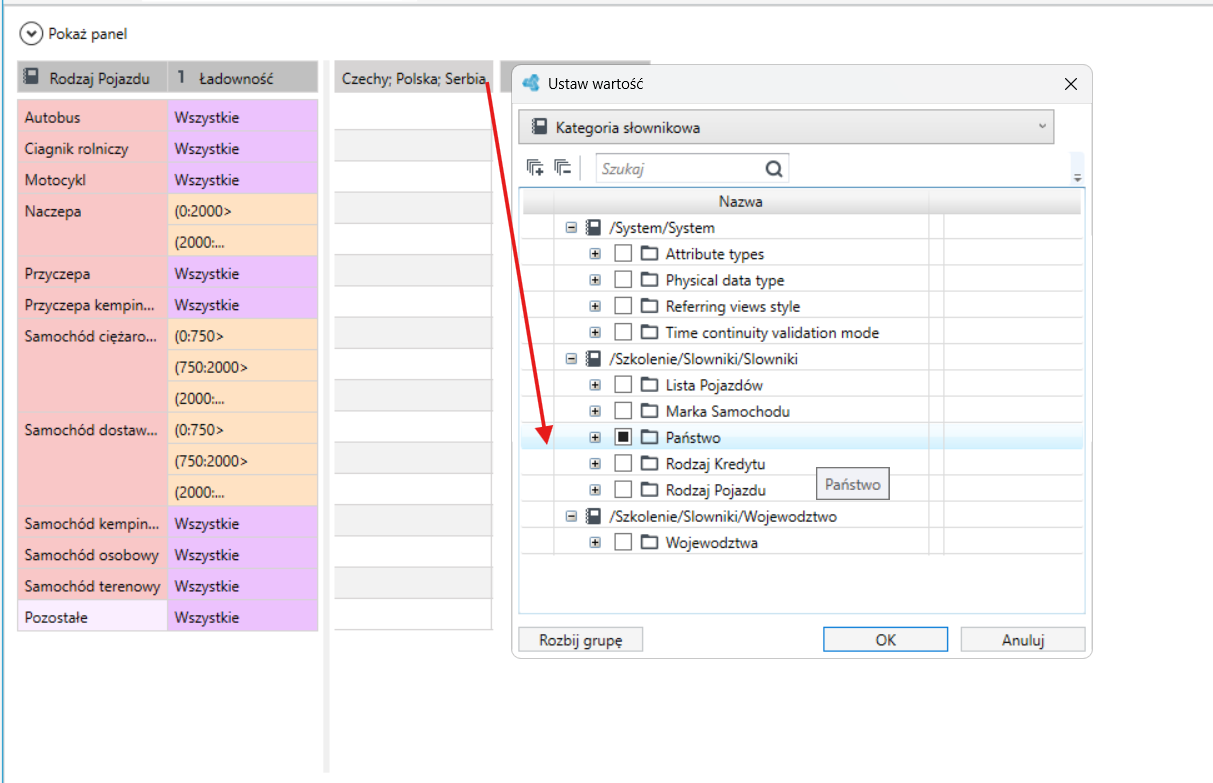The width and height of the screenshot is (1213, 783).
Task: Toggle the Państwo checkbox
Action: [x=623, y=437]
